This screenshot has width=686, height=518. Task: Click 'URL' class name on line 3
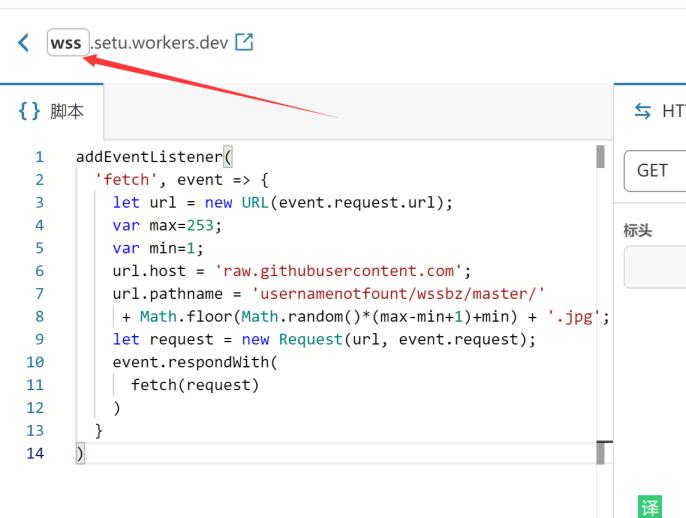(x=255, y=203)
